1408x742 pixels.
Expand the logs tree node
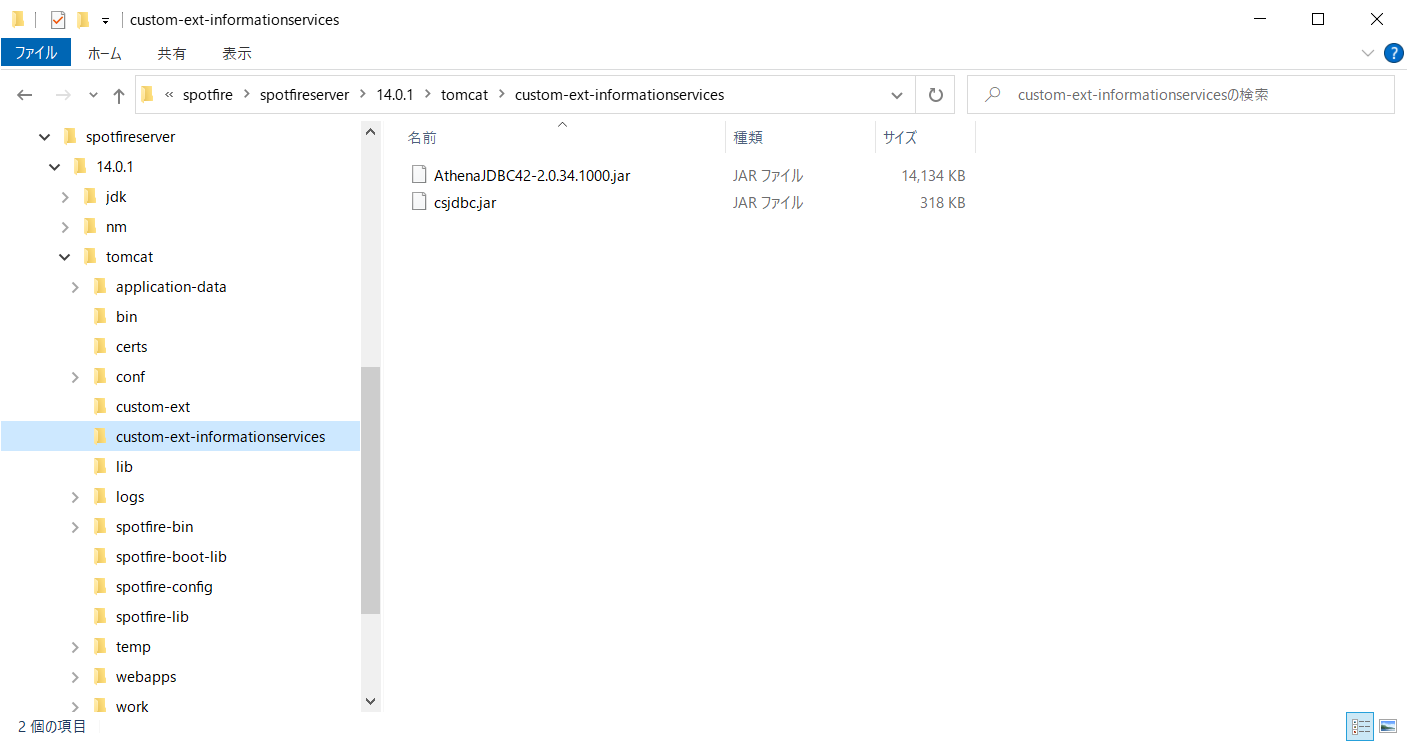(75, 497)
